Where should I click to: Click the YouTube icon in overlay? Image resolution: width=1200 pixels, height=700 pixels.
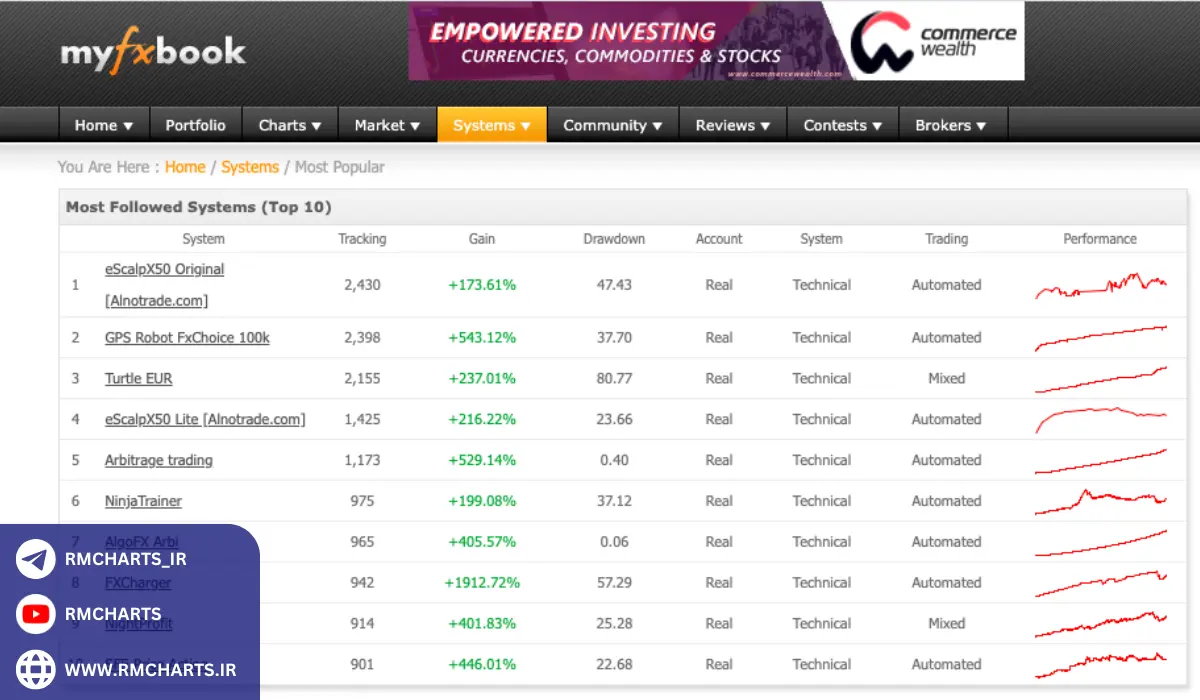(x=36, y=614)
